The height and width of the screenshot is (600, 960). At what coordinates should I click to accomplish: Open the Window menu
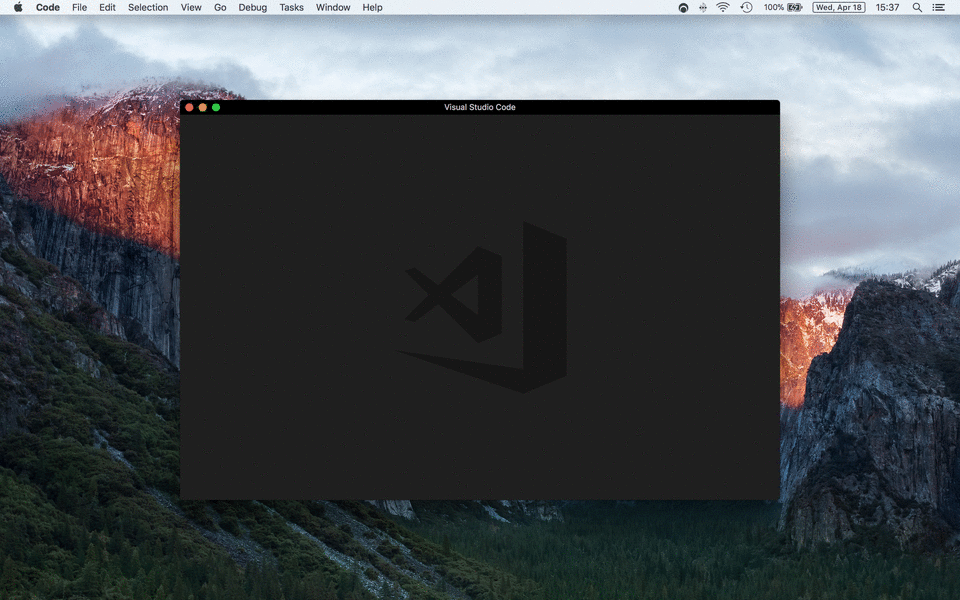(333, 7)
